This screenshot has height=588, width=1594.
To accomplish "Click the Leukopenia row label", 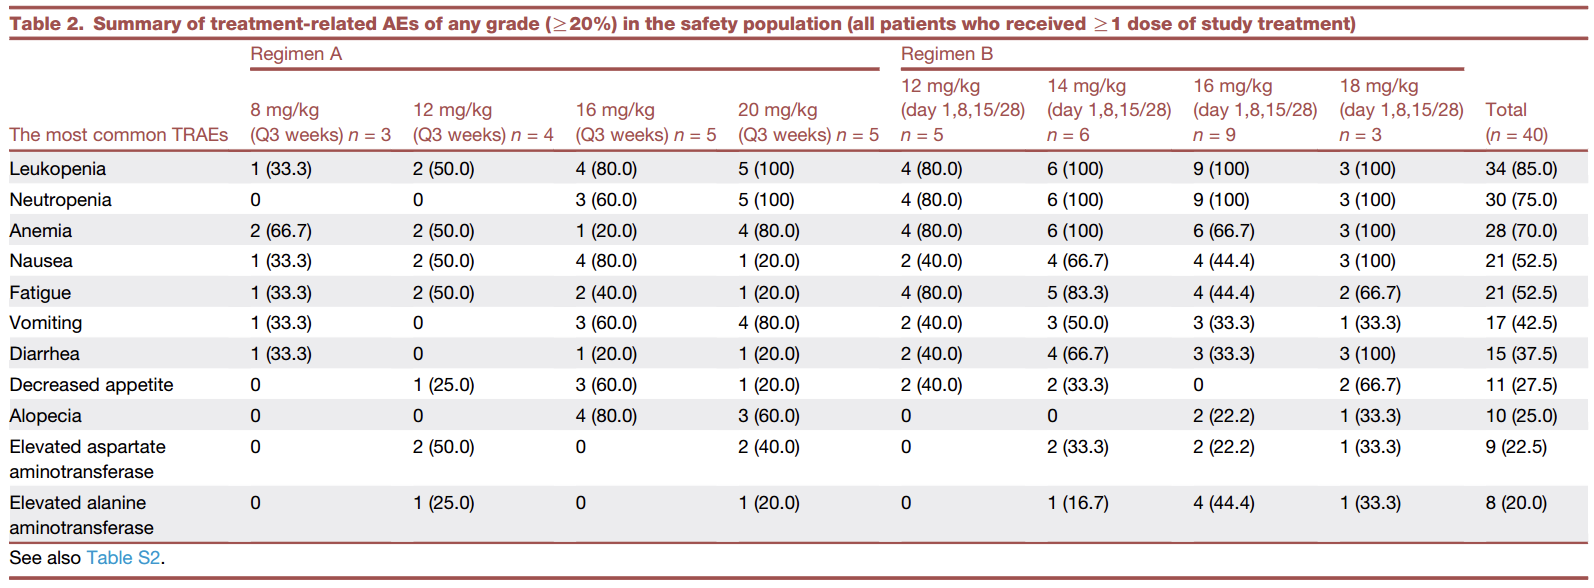I will tap(58, 169).
